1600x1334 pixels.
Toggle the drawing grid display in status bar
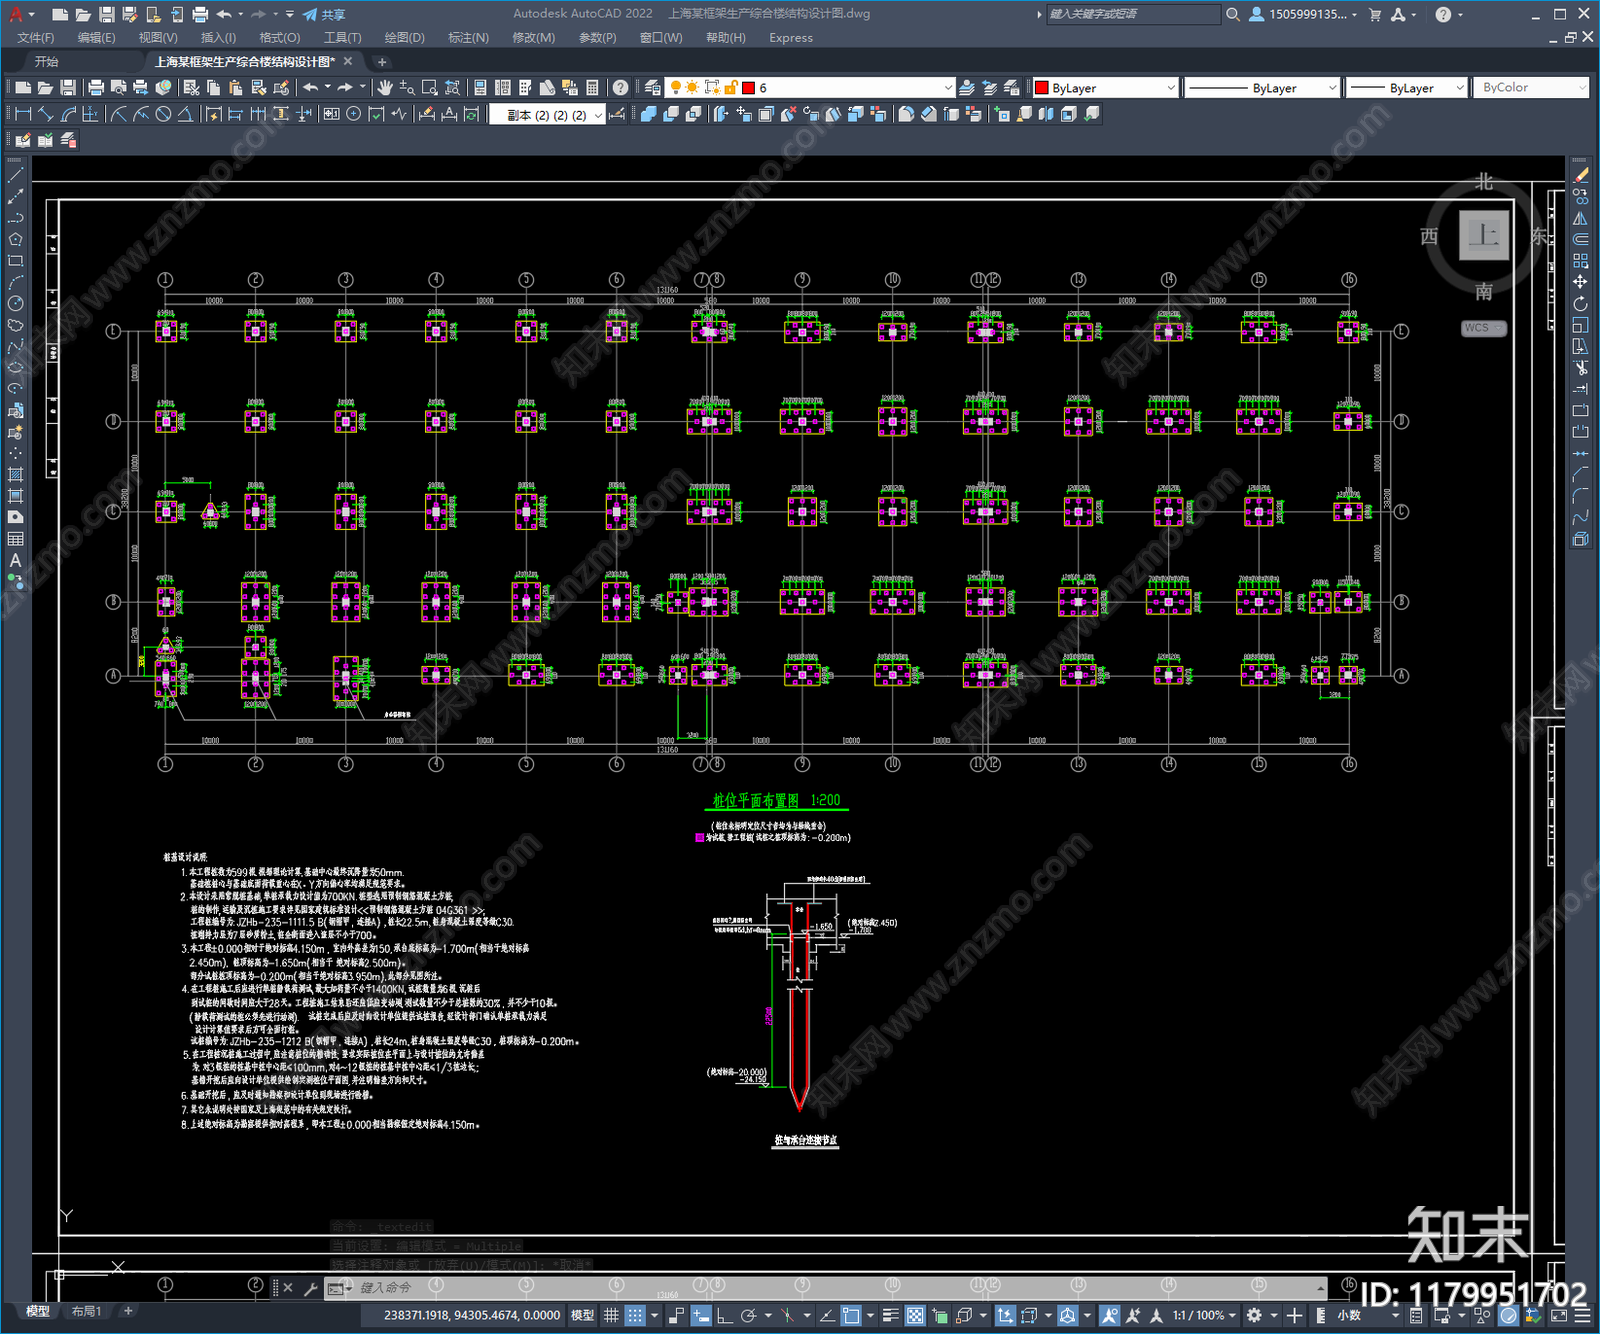[x=611, y=1315]
